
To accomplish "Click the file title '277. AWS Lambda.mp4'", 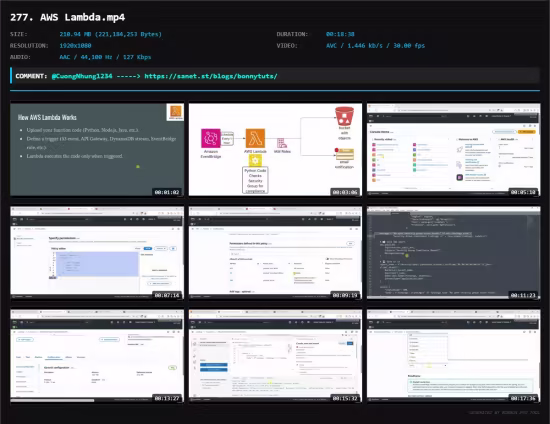I will point(67,17).
